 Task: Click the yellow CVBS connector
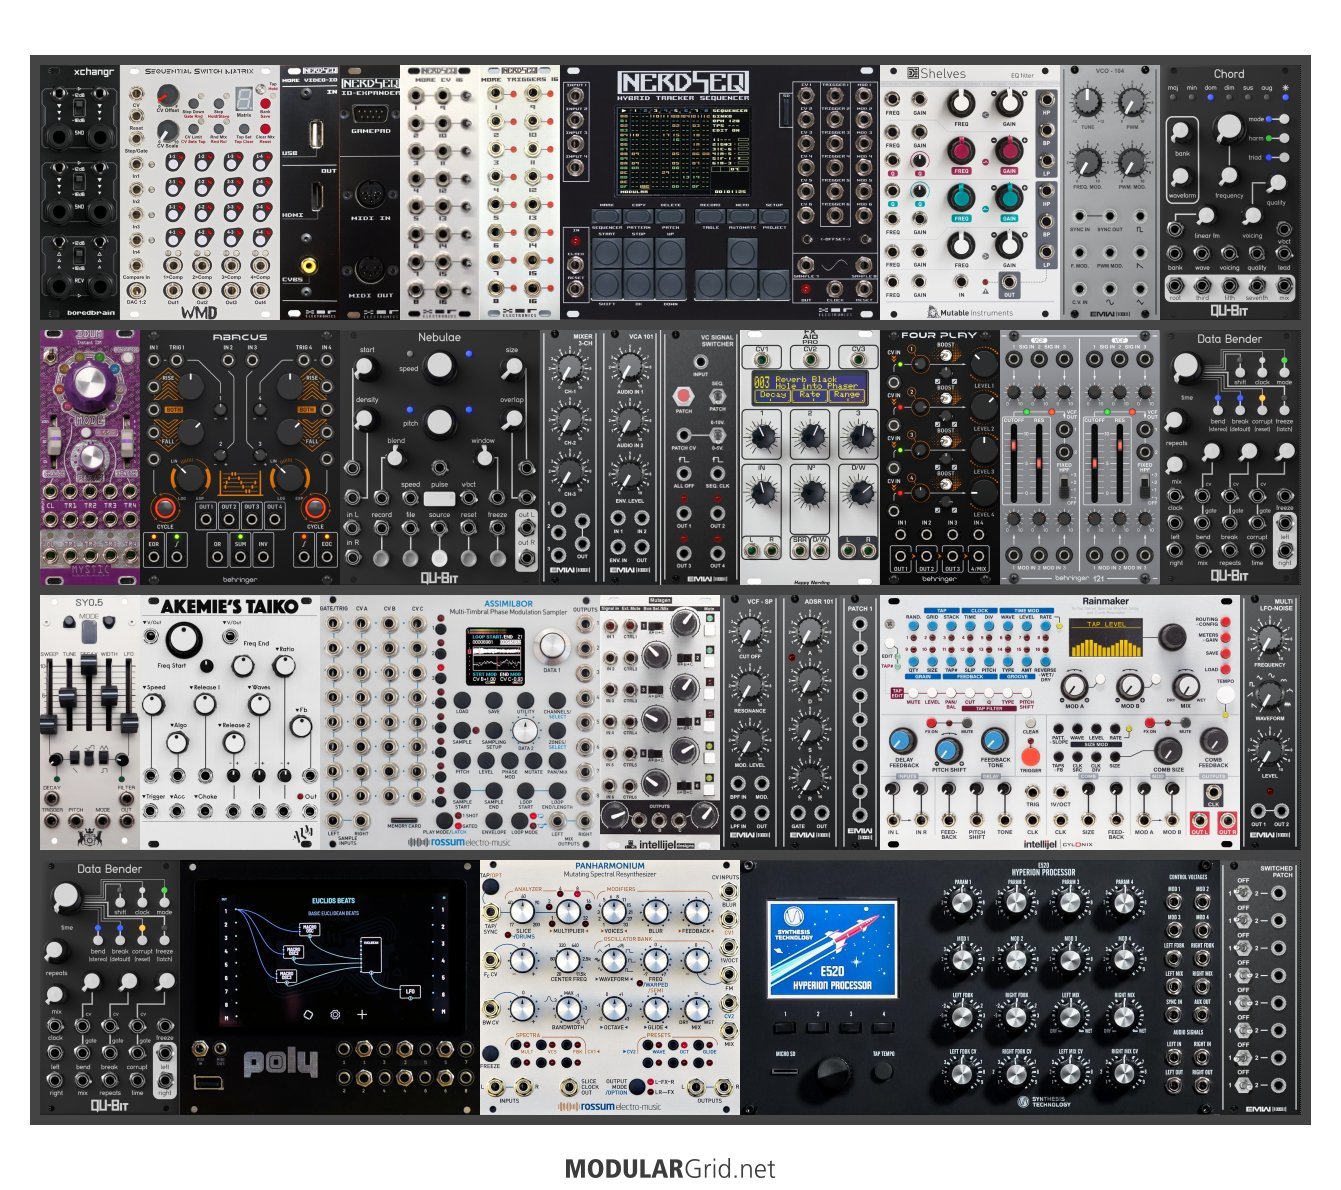[309, 265]
